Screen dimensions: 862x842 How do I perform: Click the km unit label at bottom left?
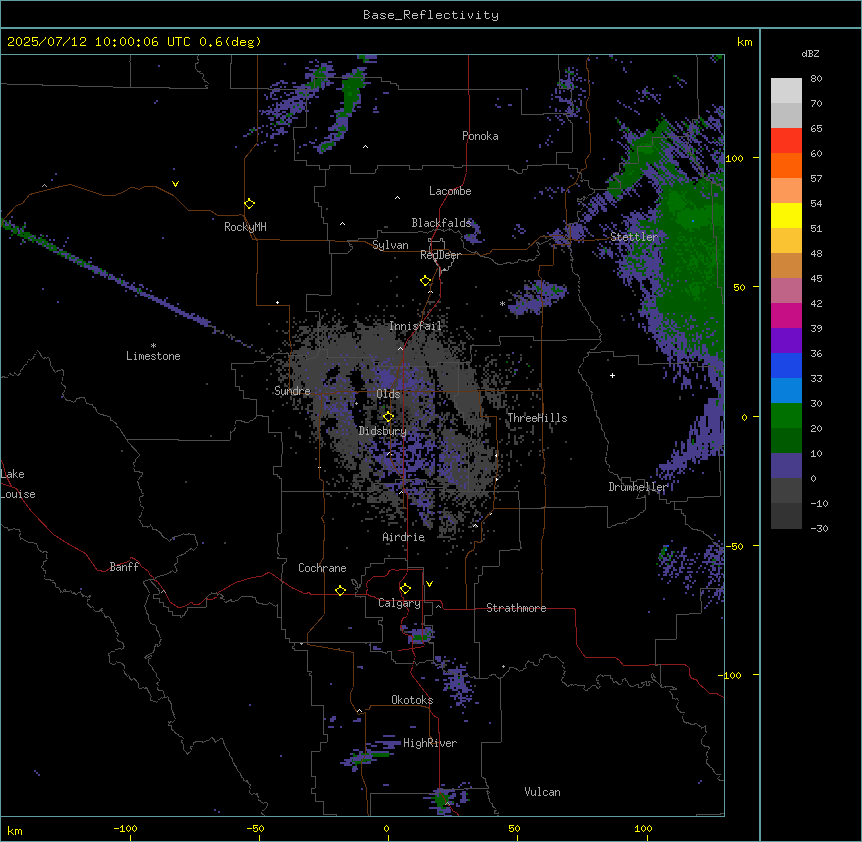[15, 830]
